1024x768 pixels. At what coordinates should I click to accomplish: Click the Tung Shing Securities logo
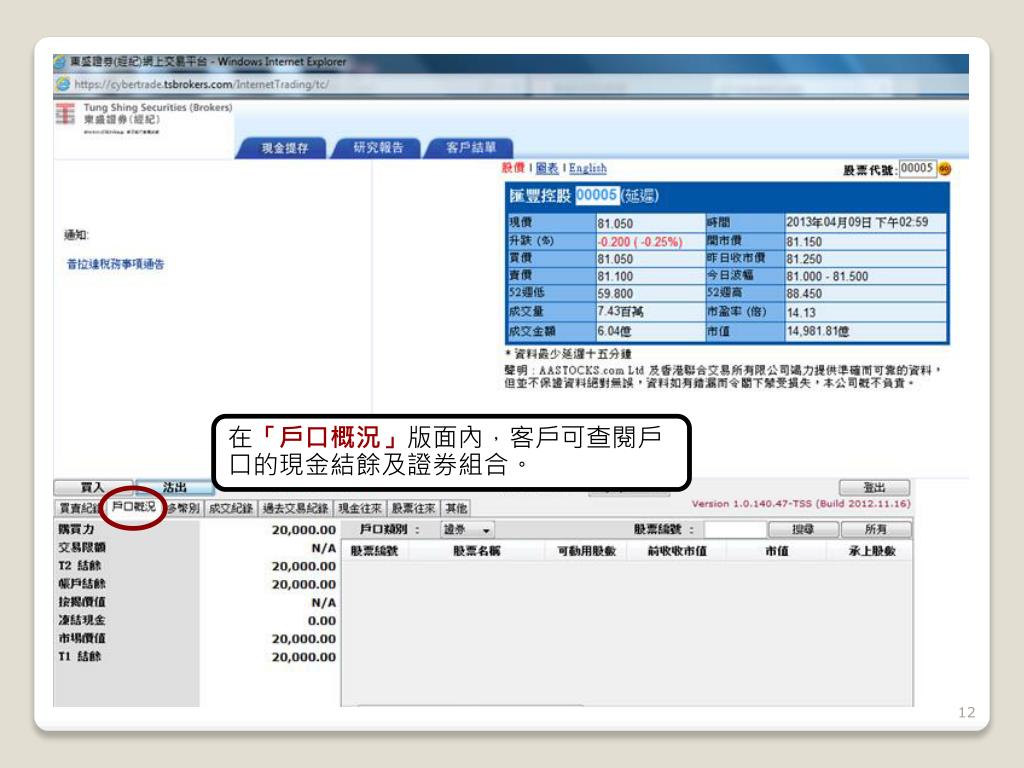click(x=65, y=114)
